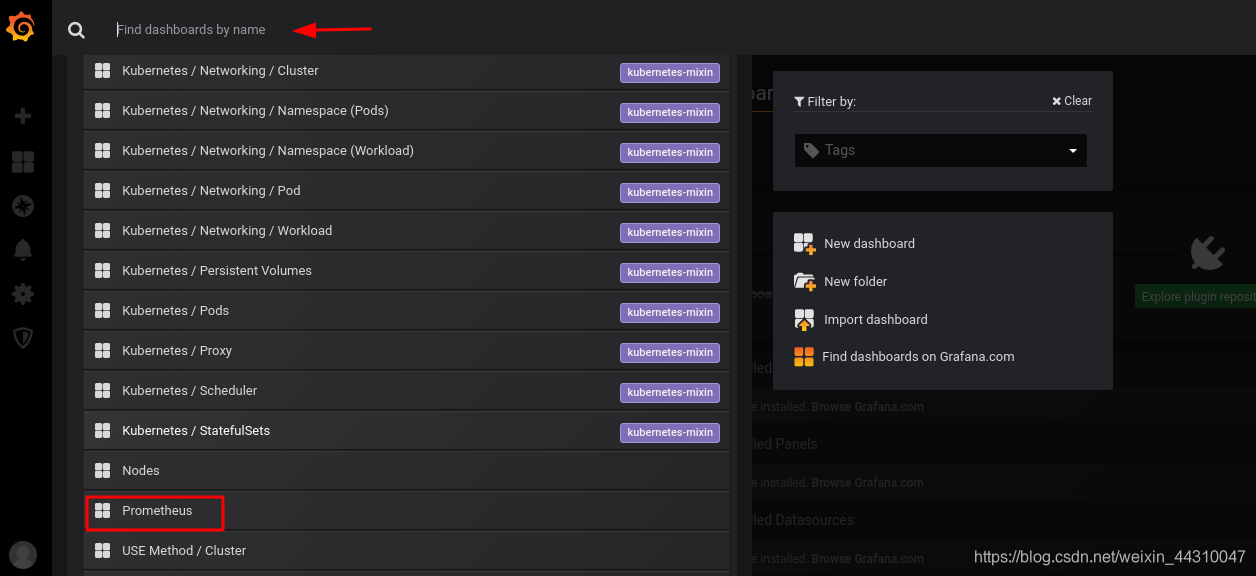1256x576 pixels.
Task: Click kubernetes-mixin tag on Kubernetes / Pods row
Action: click(670, 312)
